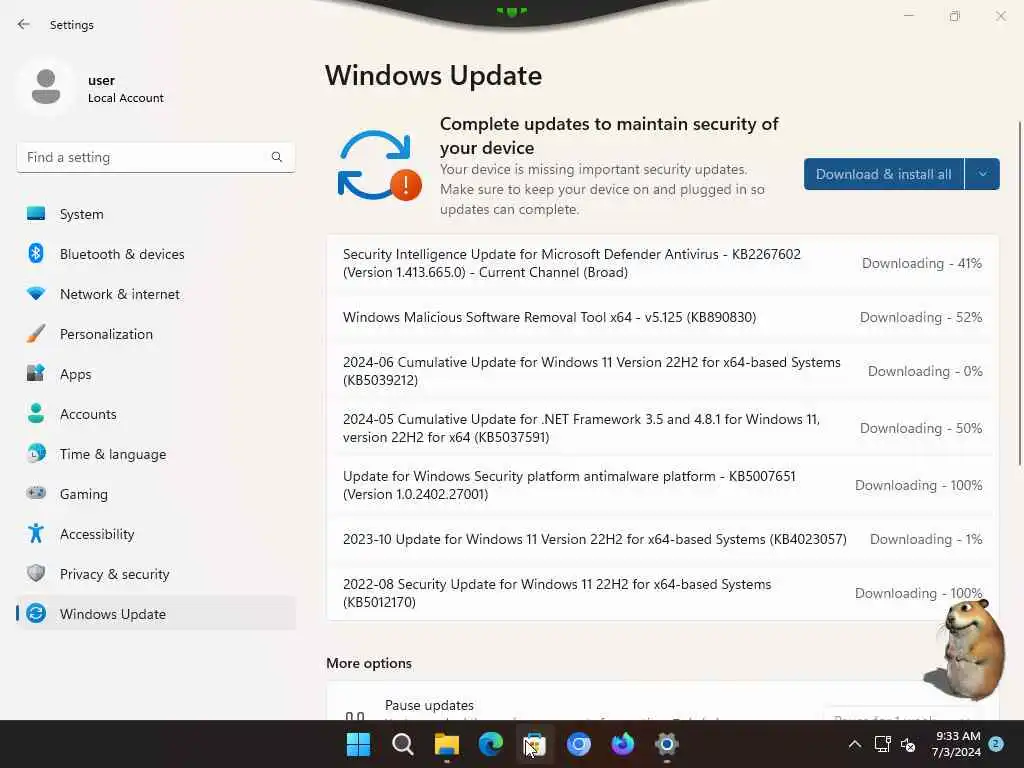Click the Bluetooth icon in sidebar

36,253
